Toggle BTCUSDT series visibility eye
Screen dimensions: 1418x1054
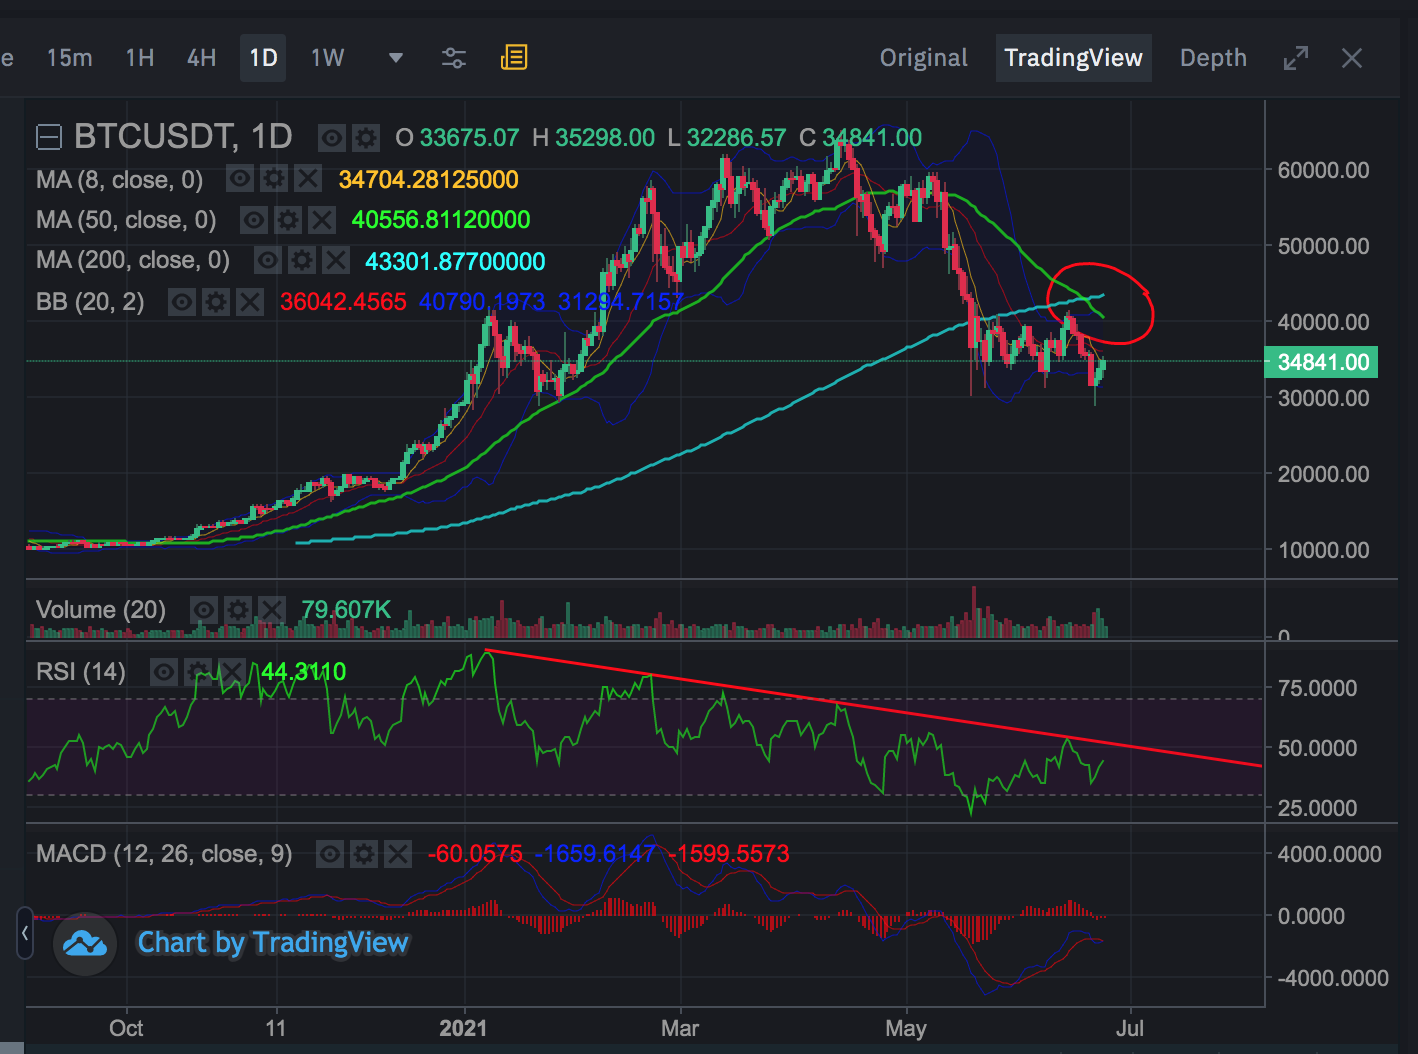click(x=332, y=137)
